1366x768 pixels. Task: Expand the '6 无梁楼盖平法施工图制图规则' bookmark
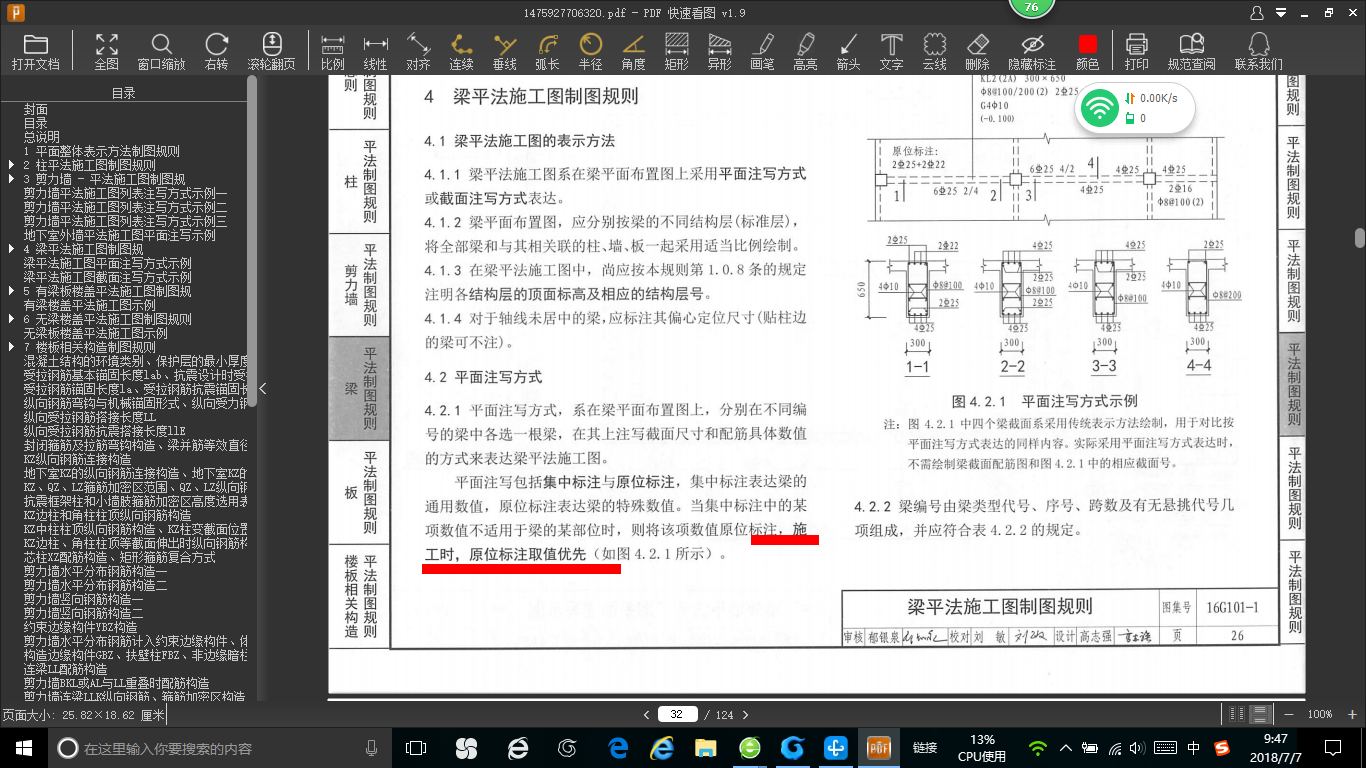point(11,319)
